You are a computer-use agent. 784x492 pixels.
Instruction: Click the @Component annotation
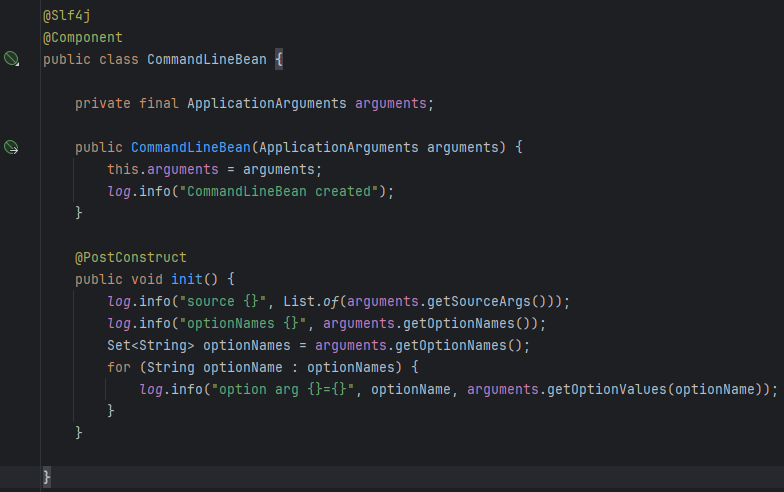tap(82, 38)
